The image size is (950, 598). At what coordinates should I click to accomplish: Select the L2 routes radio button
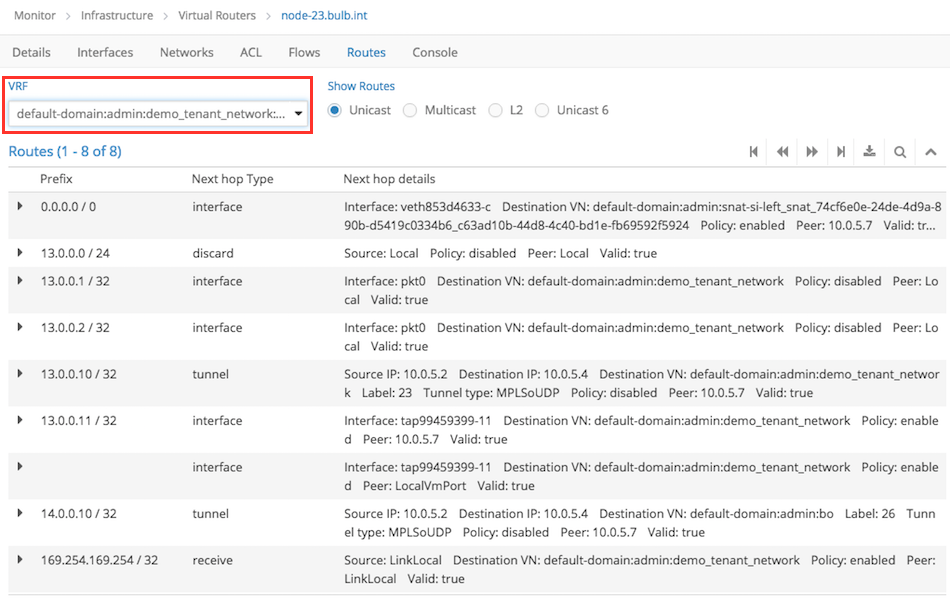click(x=496, y=110)
